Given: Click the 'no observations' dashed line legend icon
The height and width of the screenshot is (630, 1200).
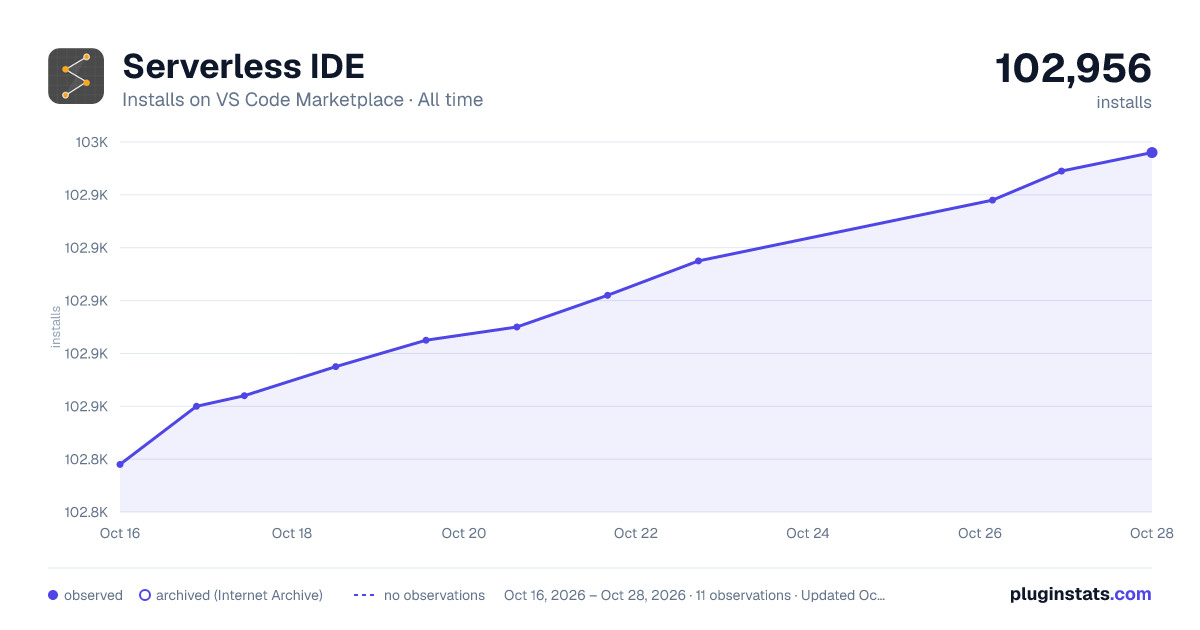Looking at the screenshot, I should point(364,595).
